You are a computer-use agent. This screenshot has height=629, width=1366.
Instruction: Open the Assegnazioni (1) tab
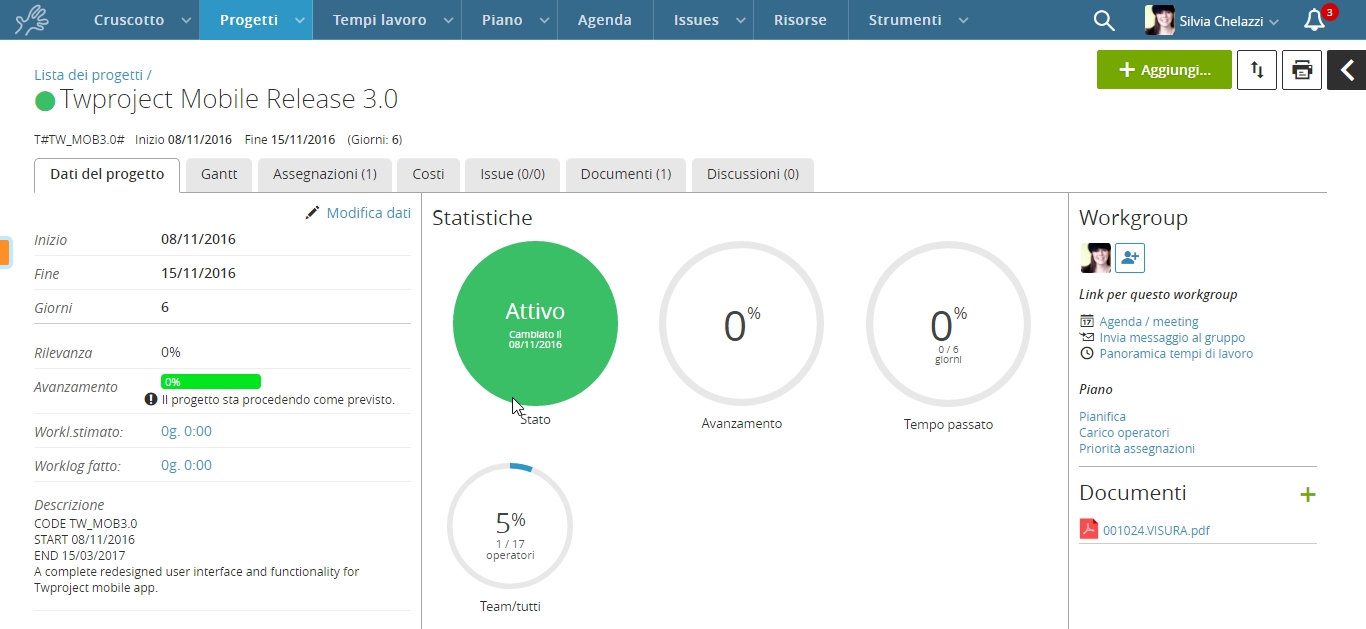click(x=324, y=174)
